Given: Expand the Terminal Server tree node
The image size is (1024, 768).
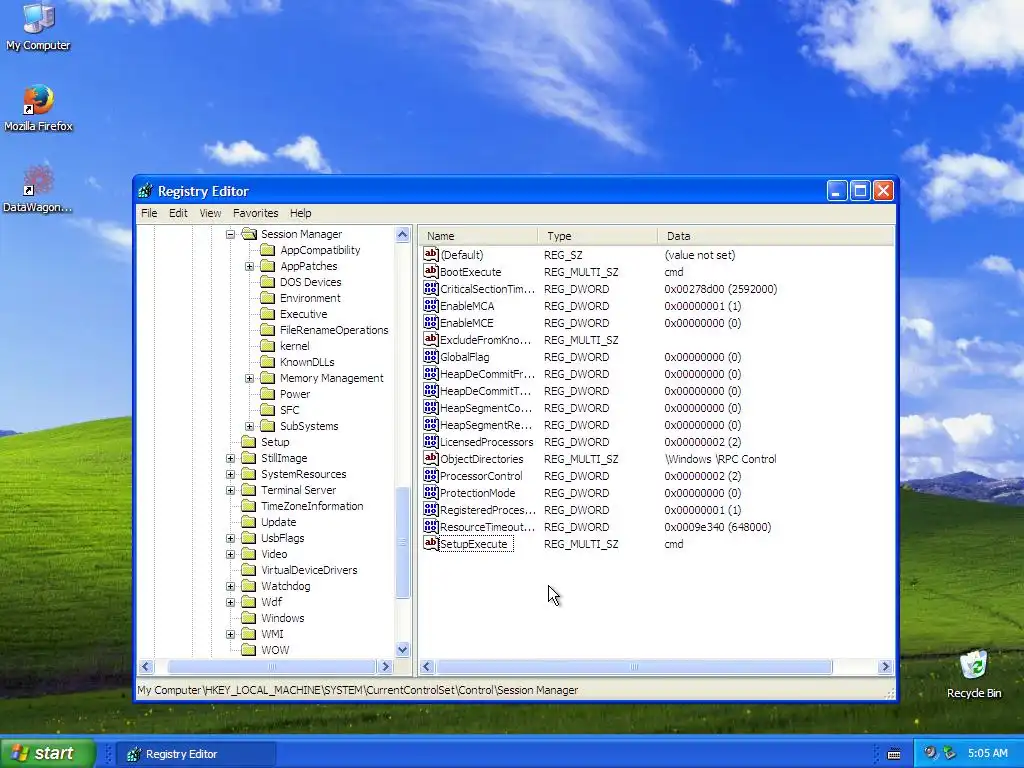Looking at the screenshot, I should tap(231, 490).
